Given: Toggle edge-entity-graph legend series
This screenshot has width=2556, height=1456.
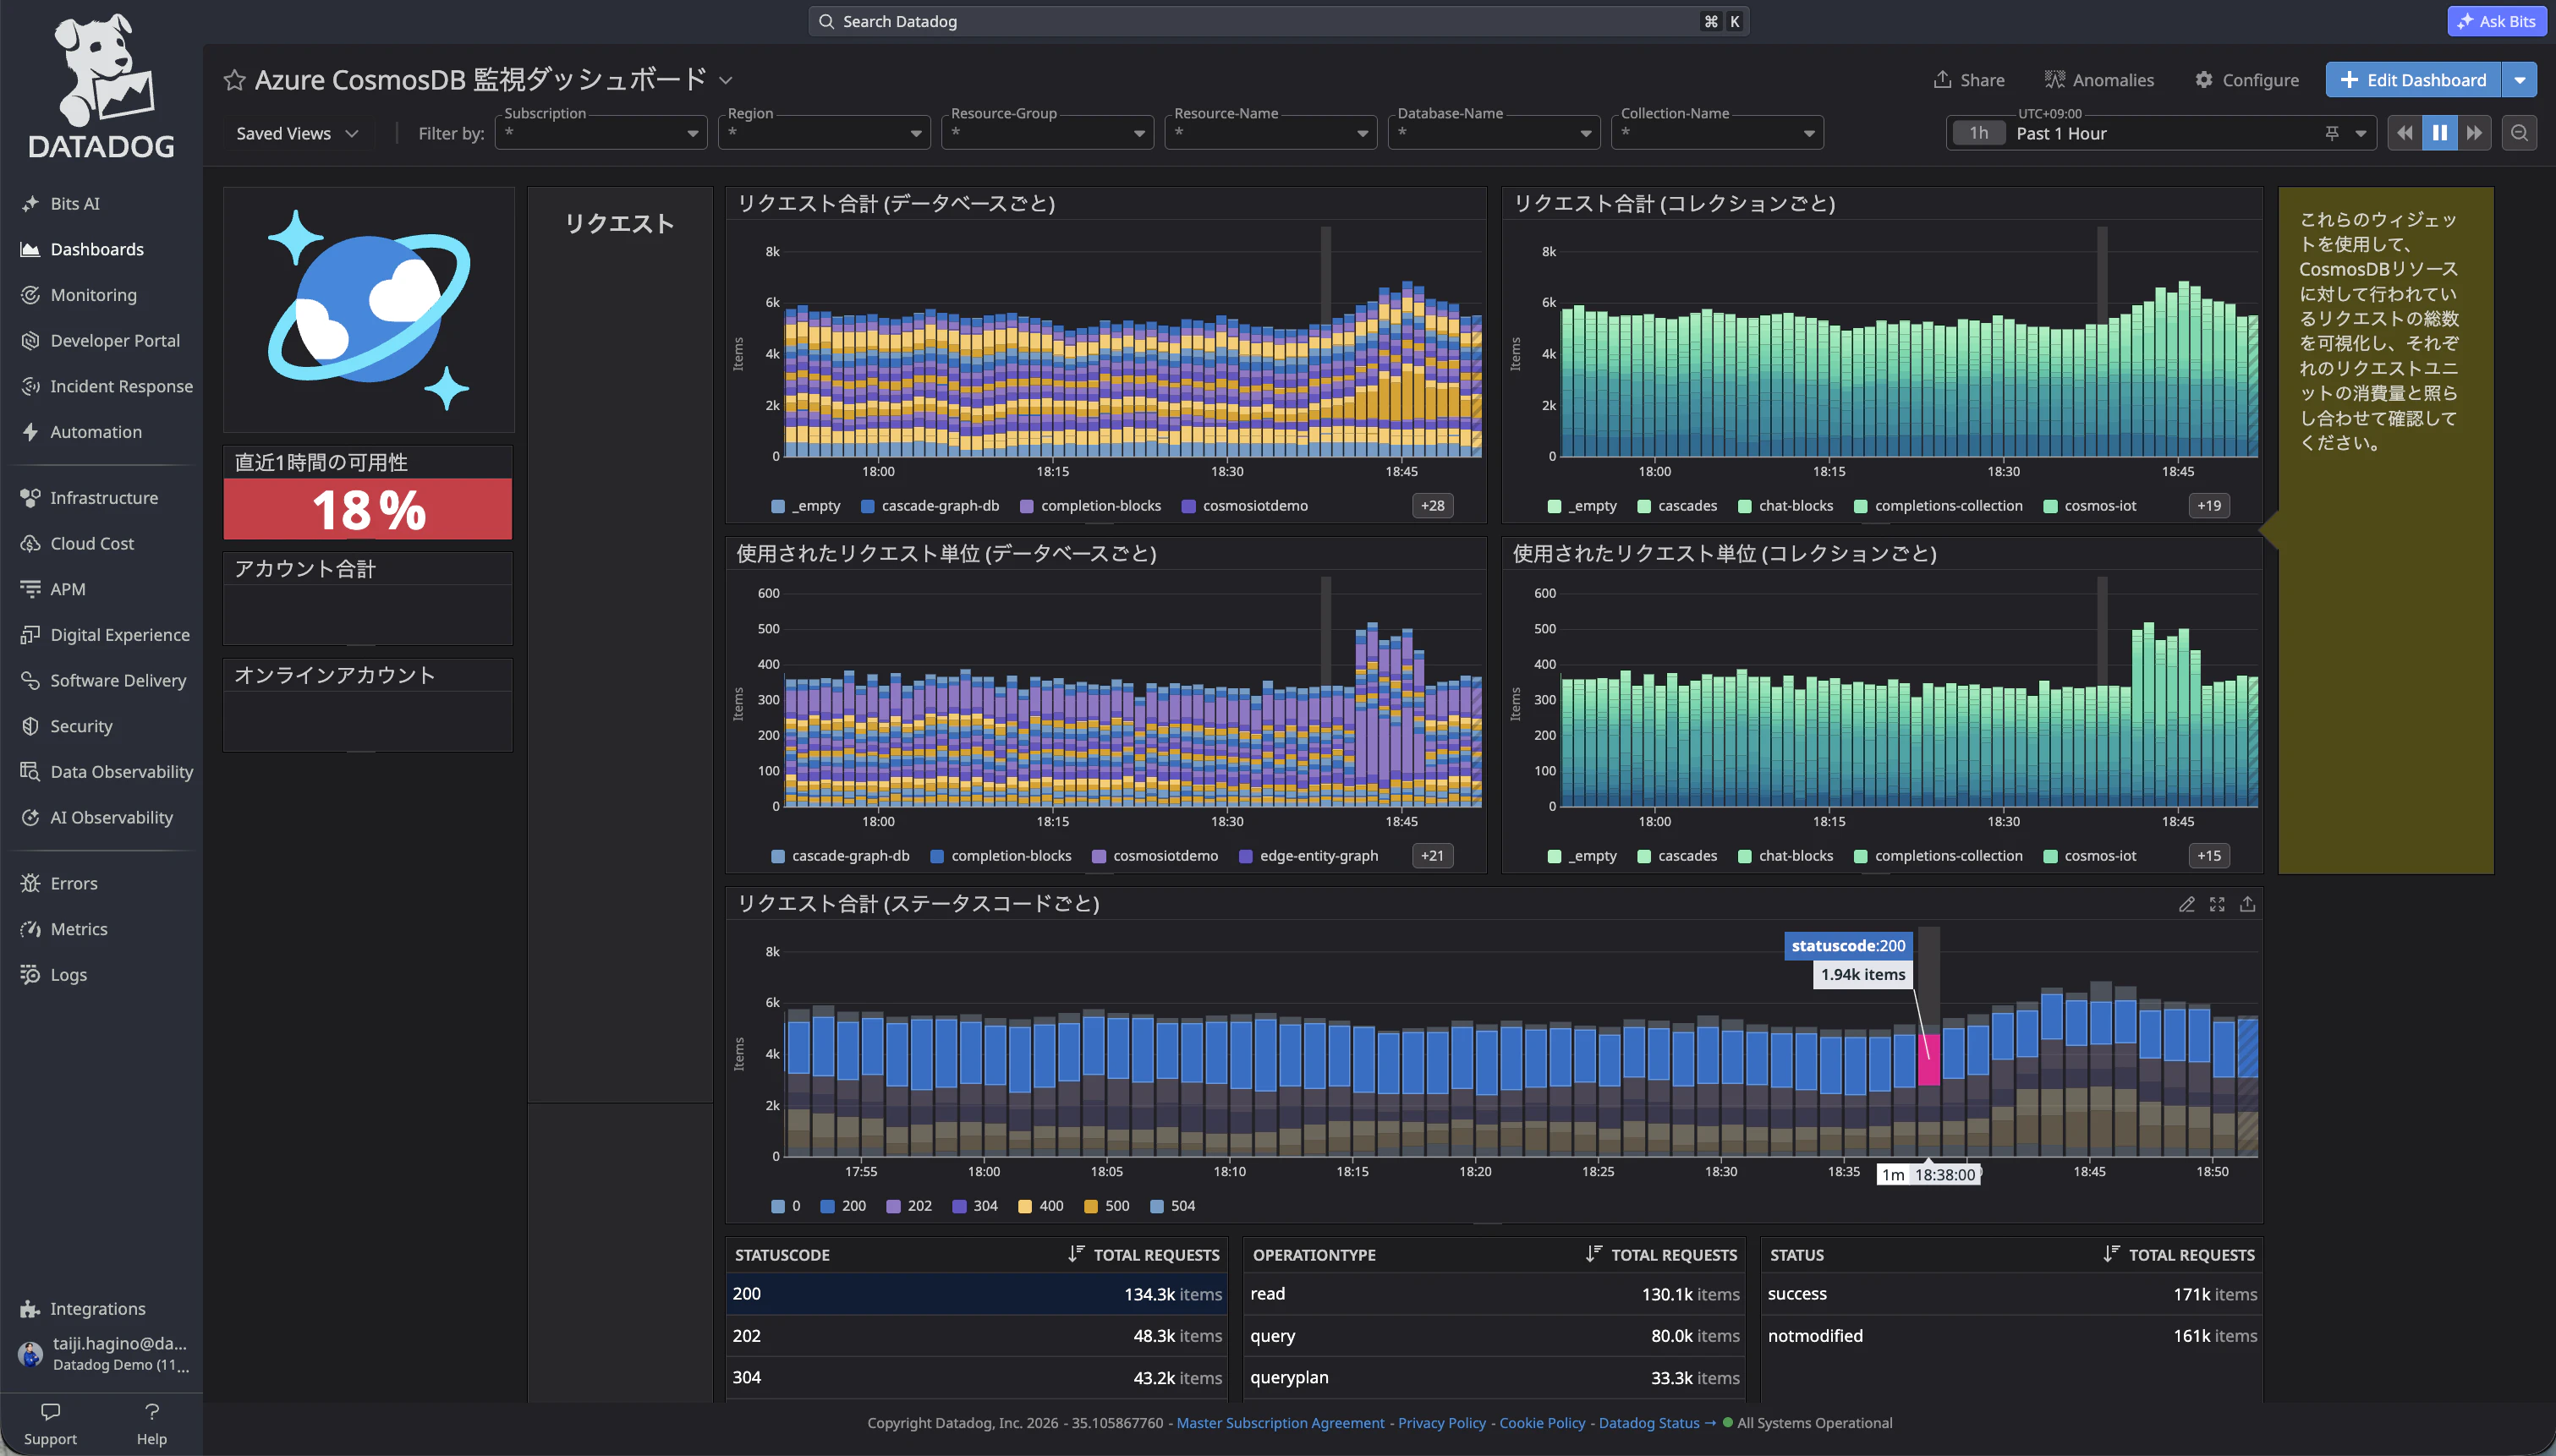Looking at the screenshot, I should (1309, 856).
